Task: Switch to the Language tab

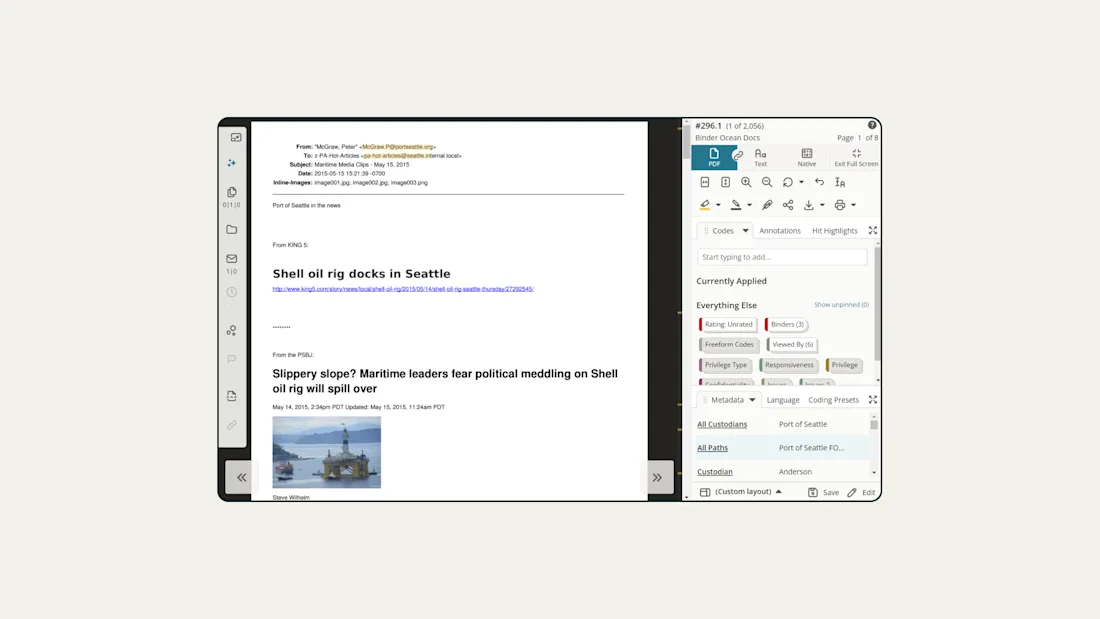Action: (x=783, y=400)
